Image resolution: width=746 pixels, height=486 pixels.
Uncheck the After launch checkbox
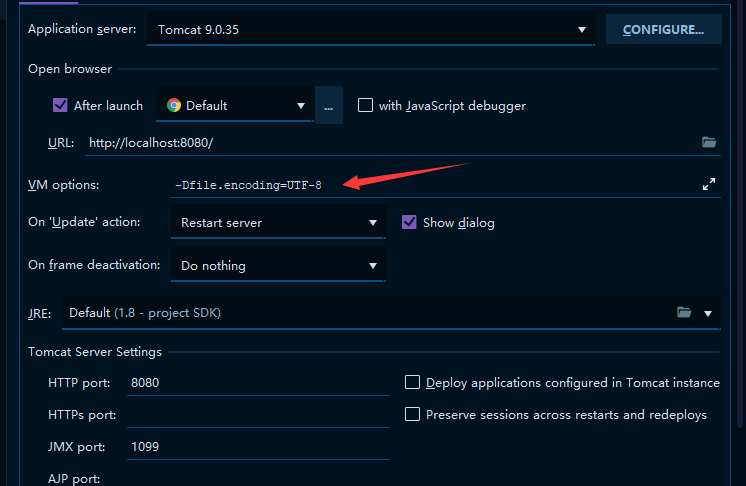coord(60,105)
